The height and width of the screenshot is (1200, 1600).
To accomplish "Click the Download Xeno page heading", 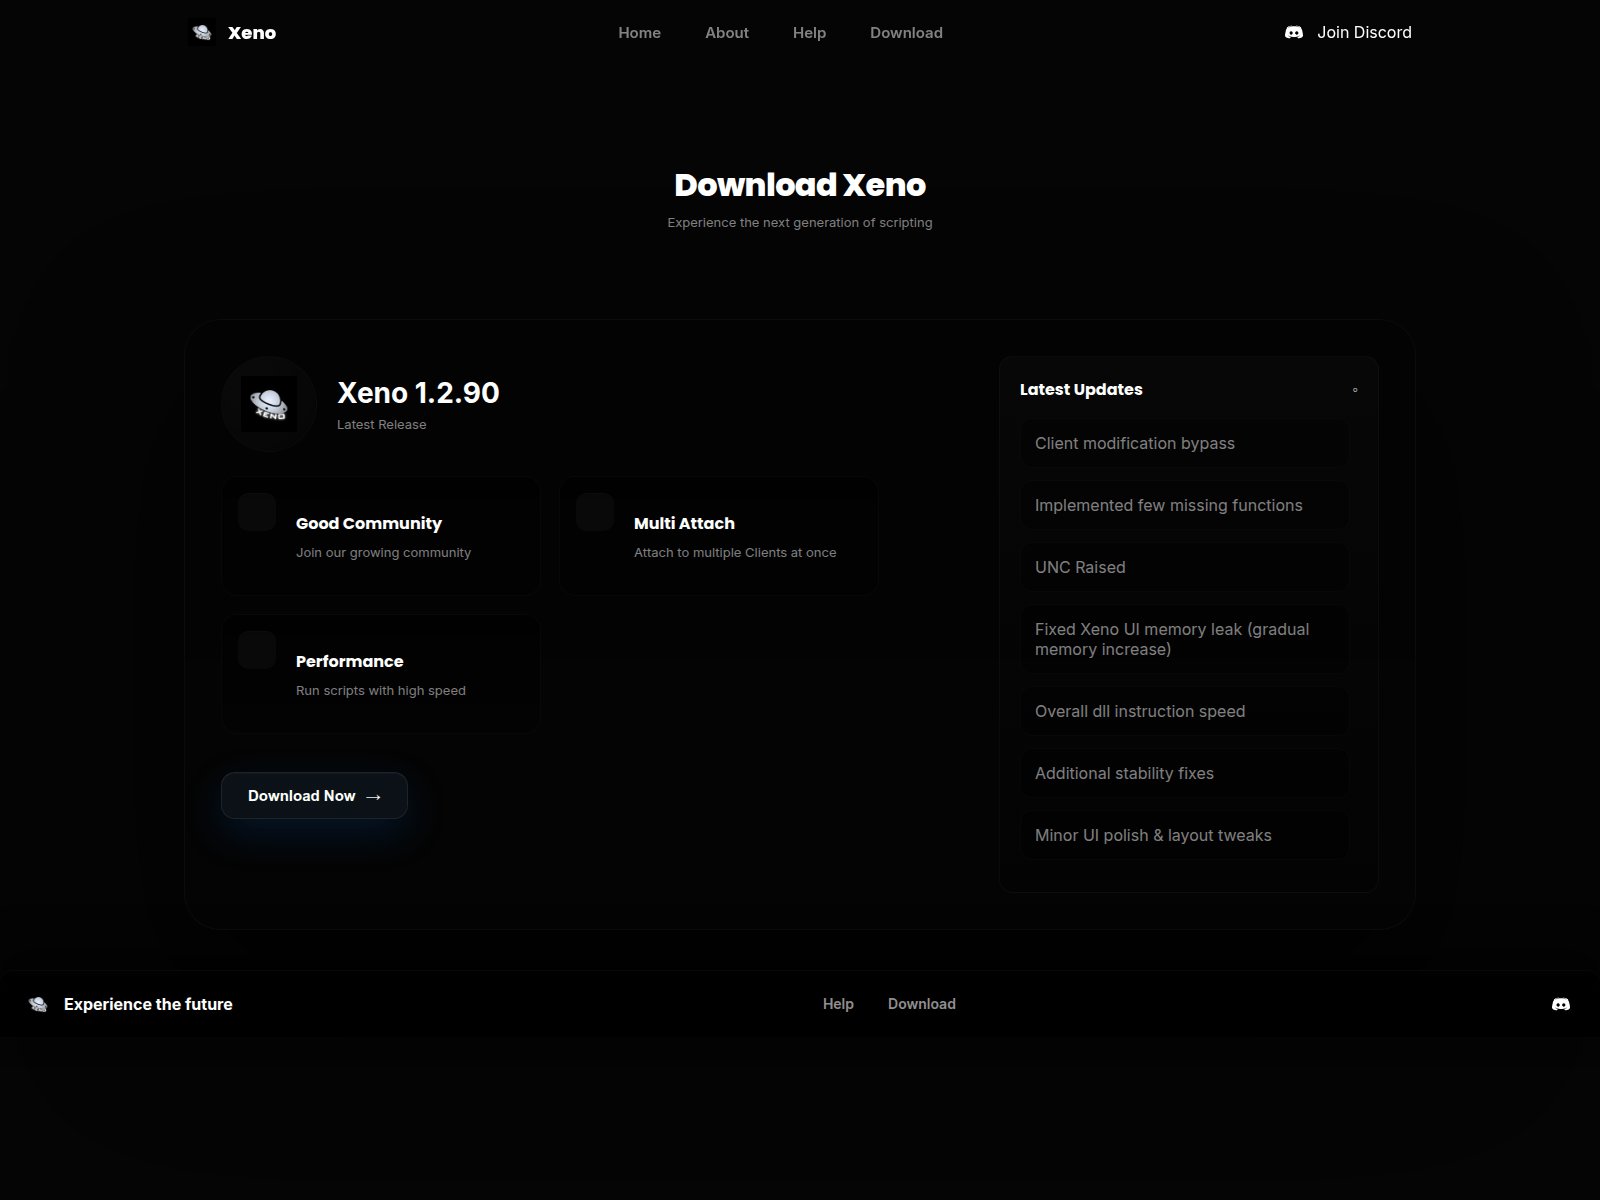I will 800,185.
